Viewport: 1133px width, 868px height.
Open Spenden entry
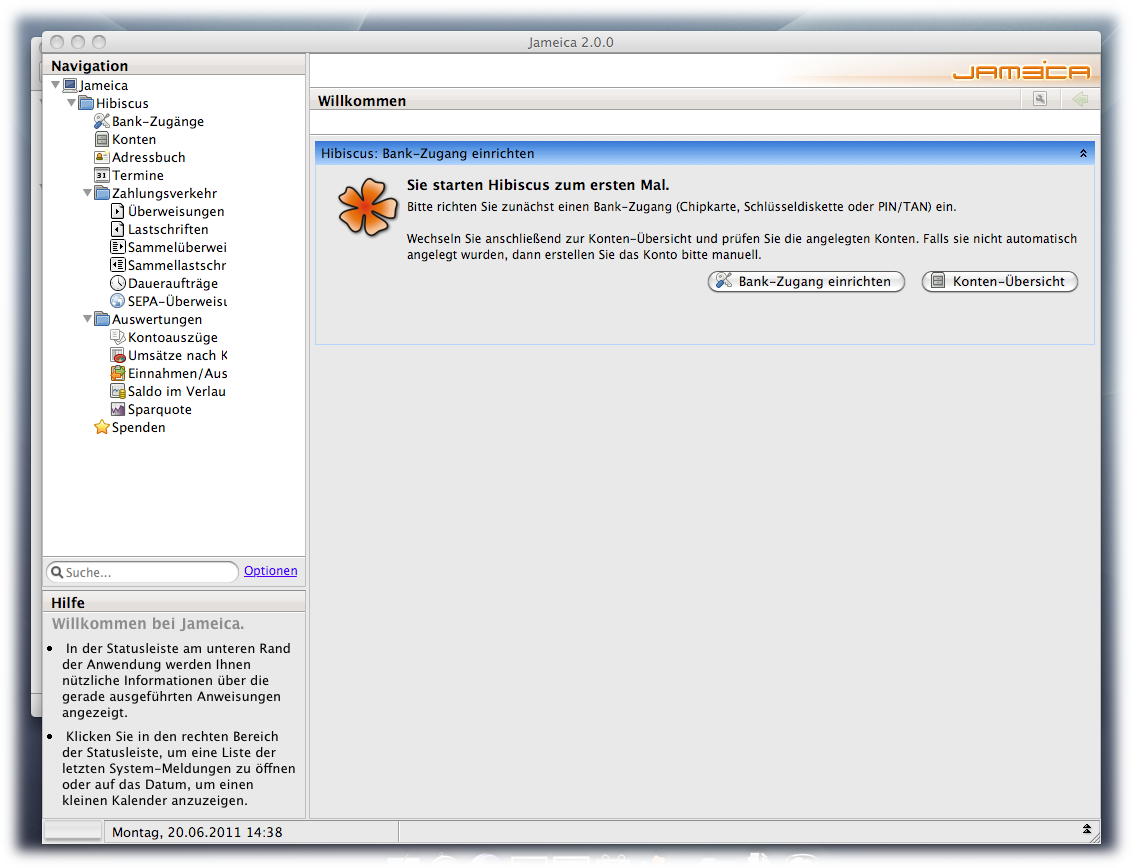click(138, 427)
